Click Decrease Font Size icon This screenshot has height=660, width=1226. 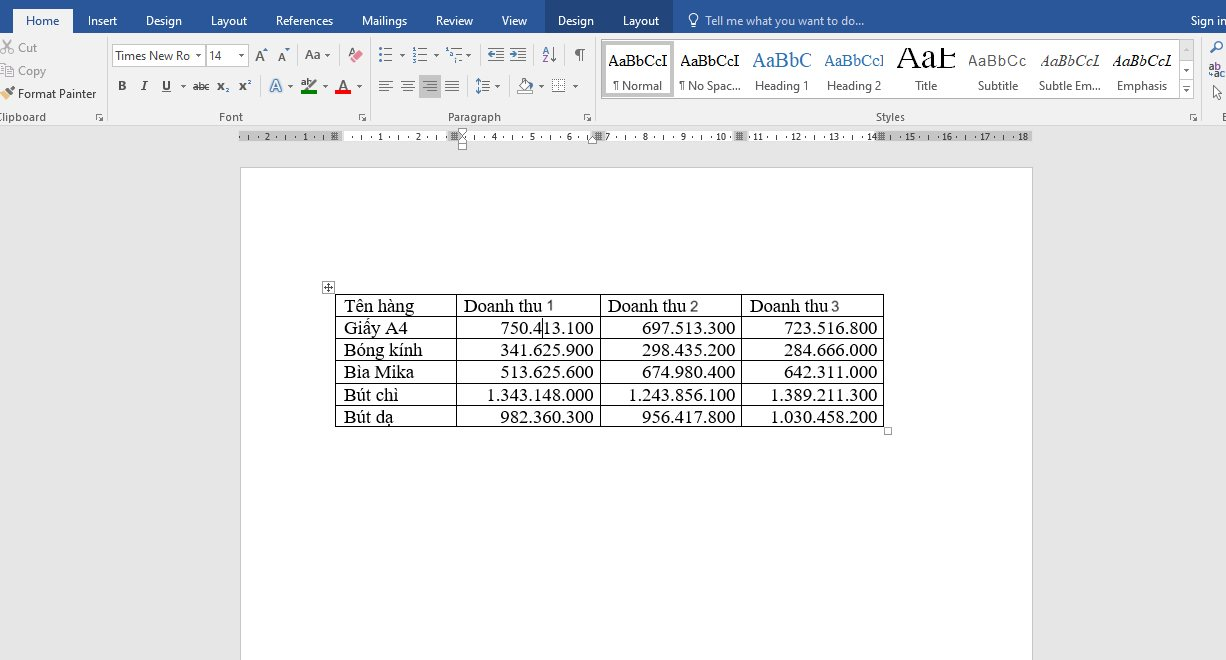click(x=284, y=55)
